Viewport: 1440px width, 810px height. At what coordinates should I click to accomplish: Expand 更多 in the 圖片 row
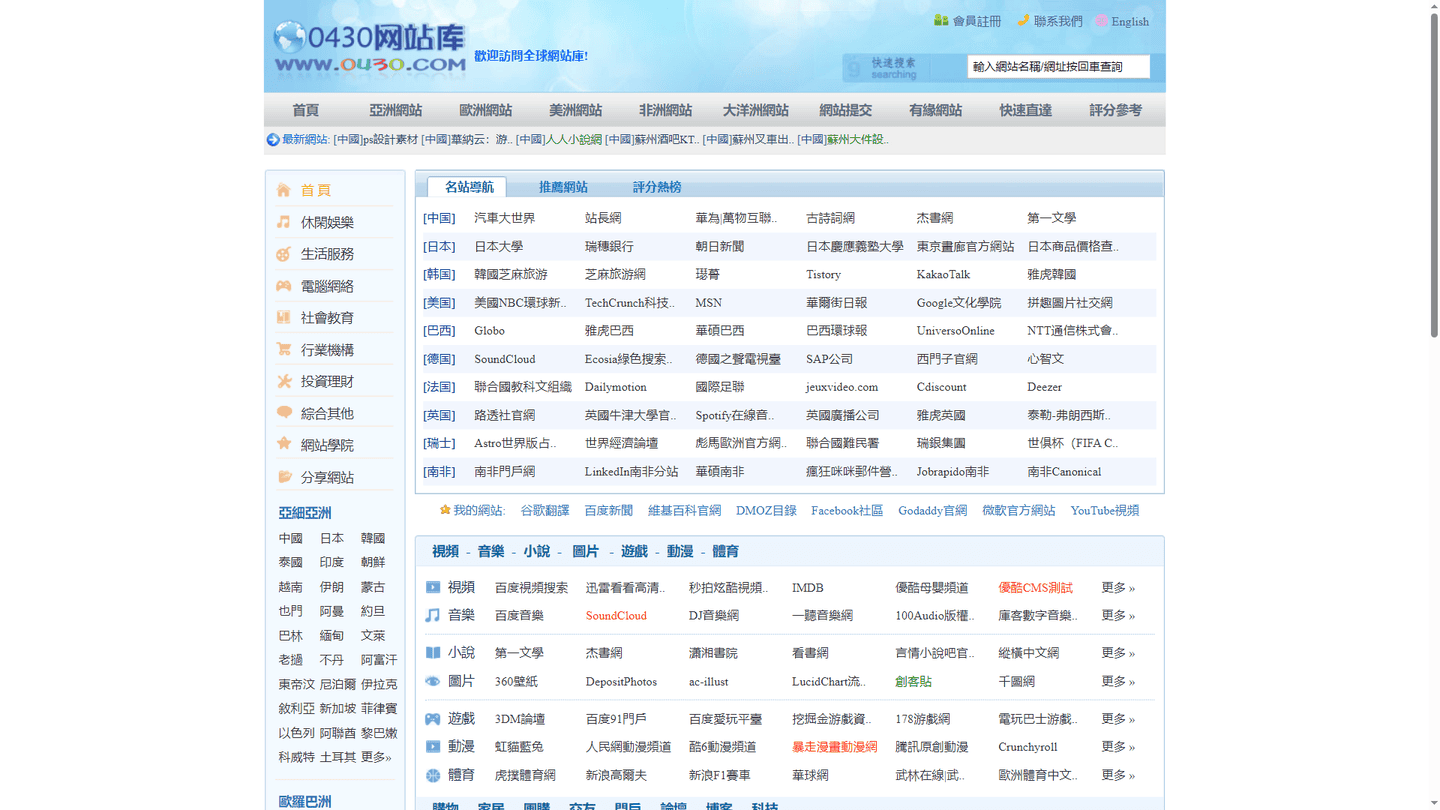point(1118,682)
